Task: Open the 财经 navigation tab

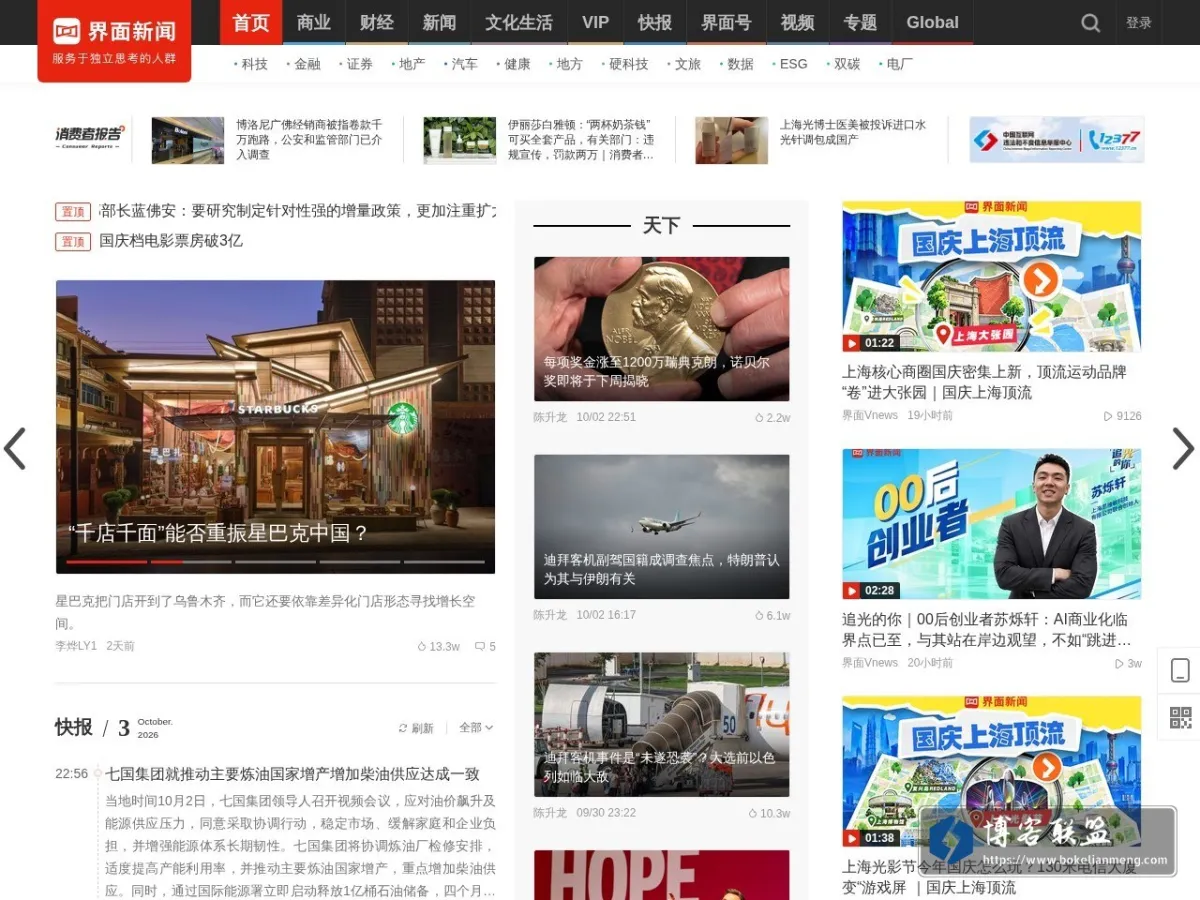Action: click(377, 22)
